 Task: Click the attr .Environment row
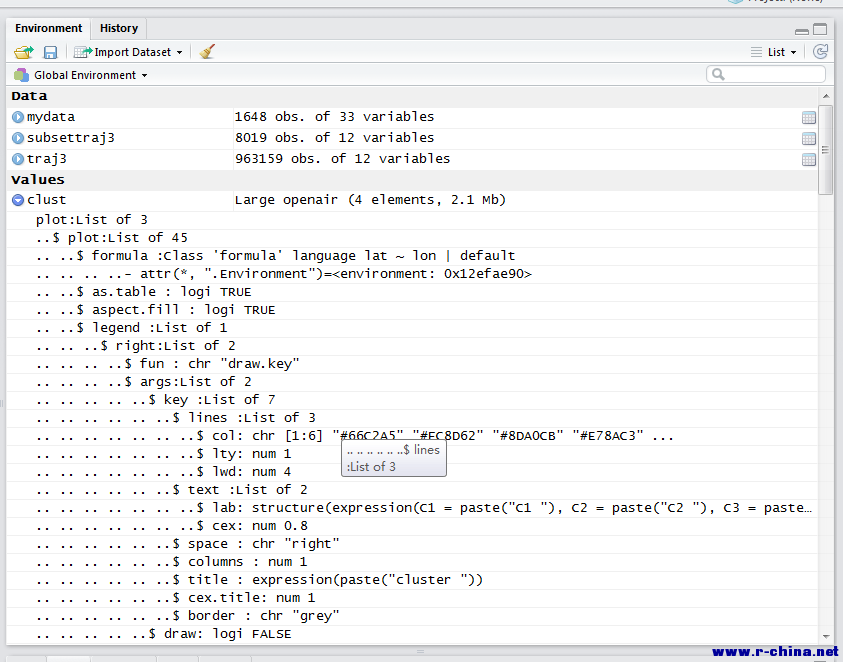(412, 274)
